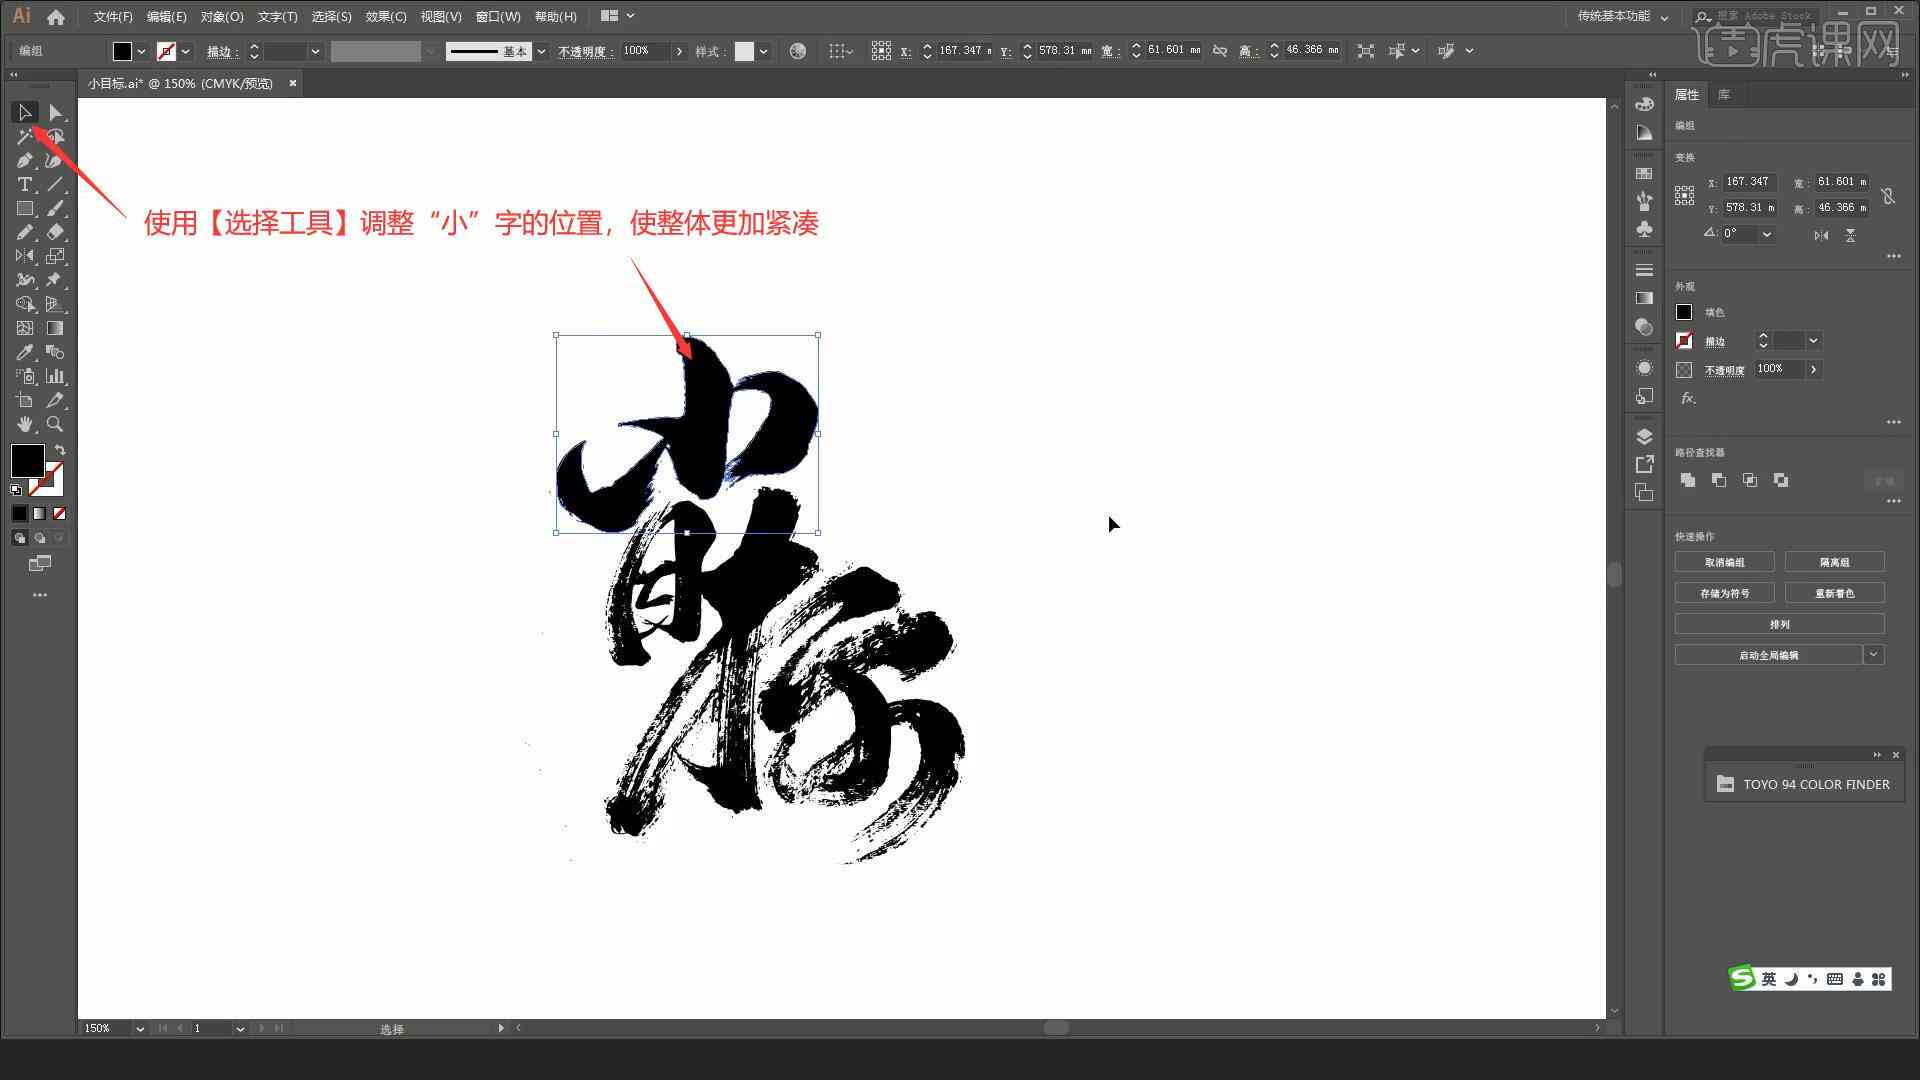
Task: Click 存储为符号 (Save as Symbol) button
Action: click(x=1726, y=593)
